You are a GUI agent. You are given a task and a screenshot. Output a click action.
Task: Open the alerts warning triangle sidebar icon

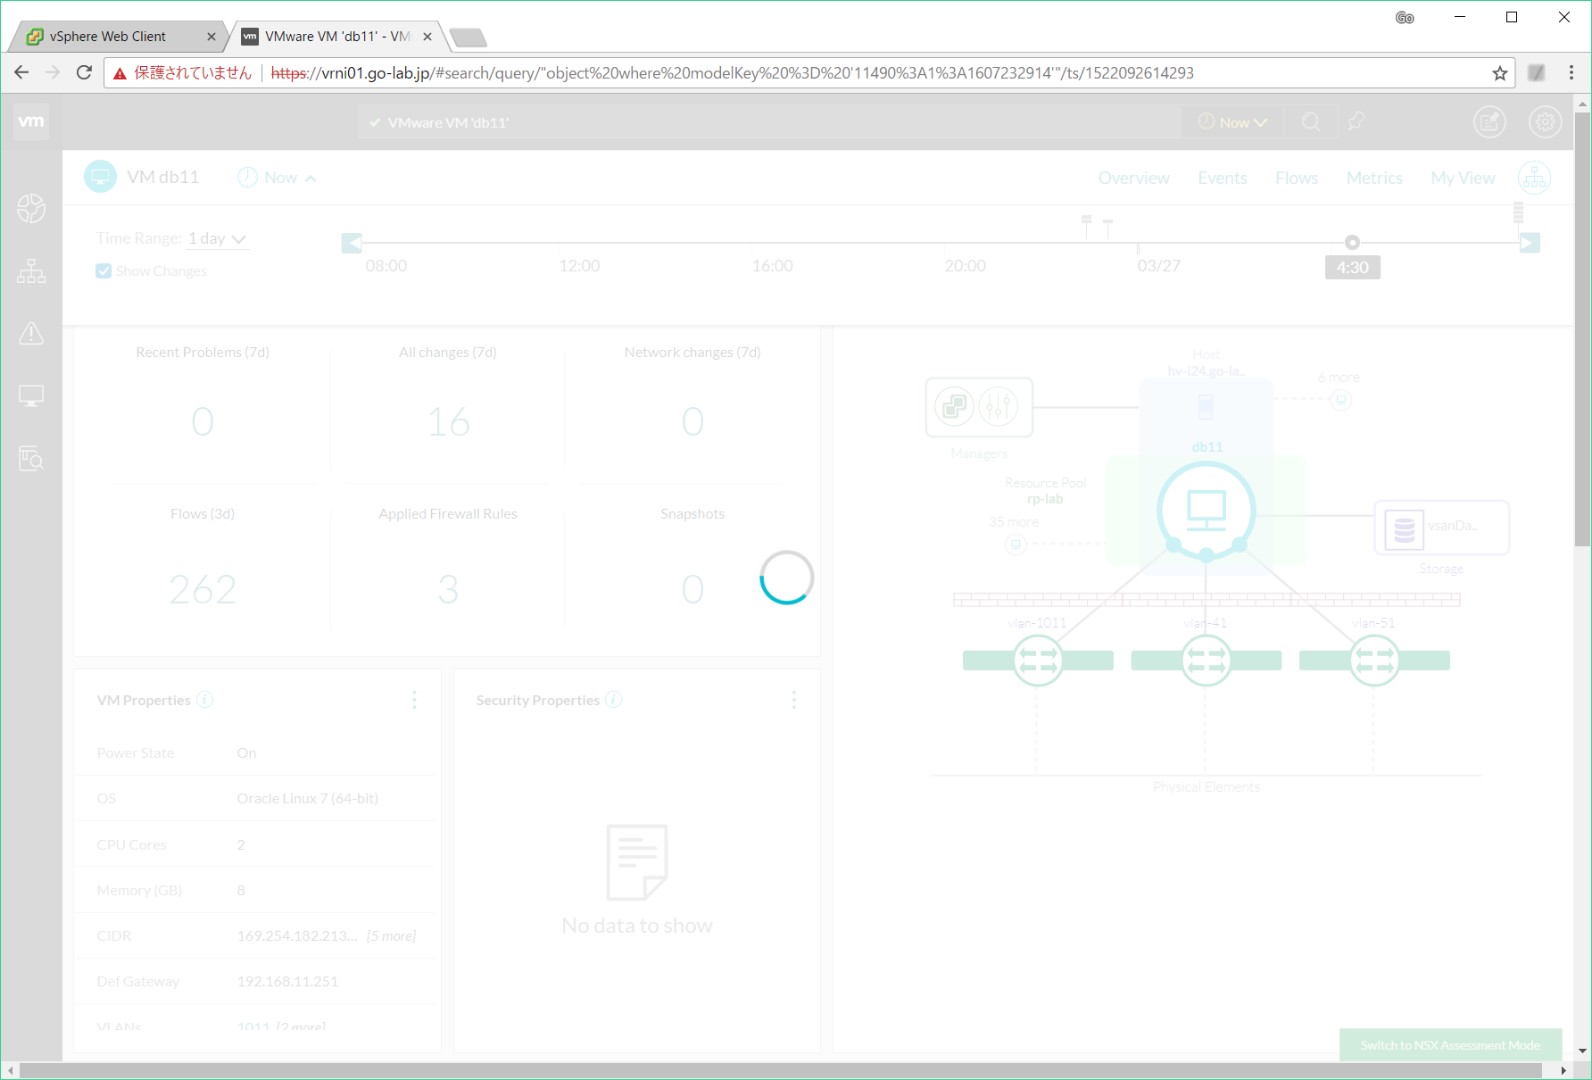coord(31,333)
